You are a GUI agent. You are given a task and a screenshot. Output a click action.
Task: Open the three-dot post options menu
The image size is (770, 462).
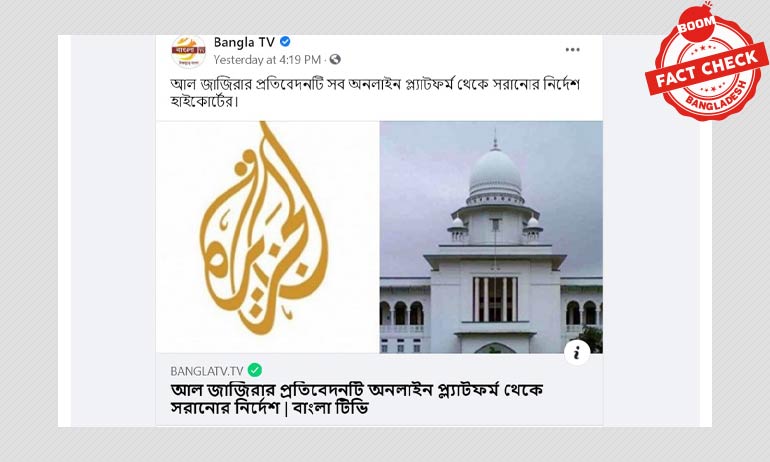(573, 50)
